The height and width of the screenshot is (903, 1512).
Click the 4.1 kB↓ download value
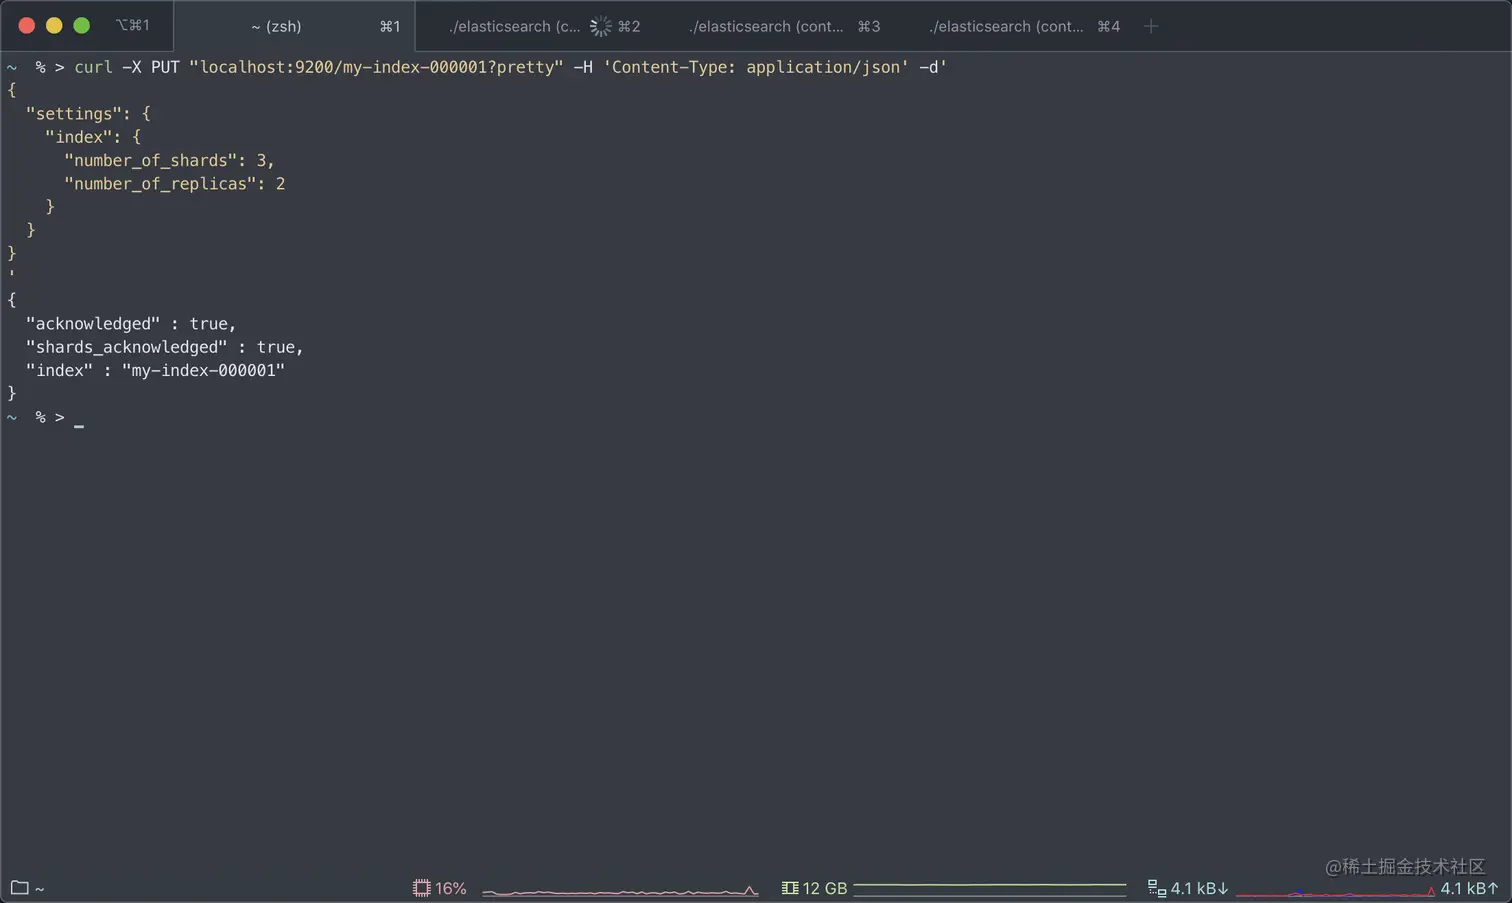[1199, 888]
